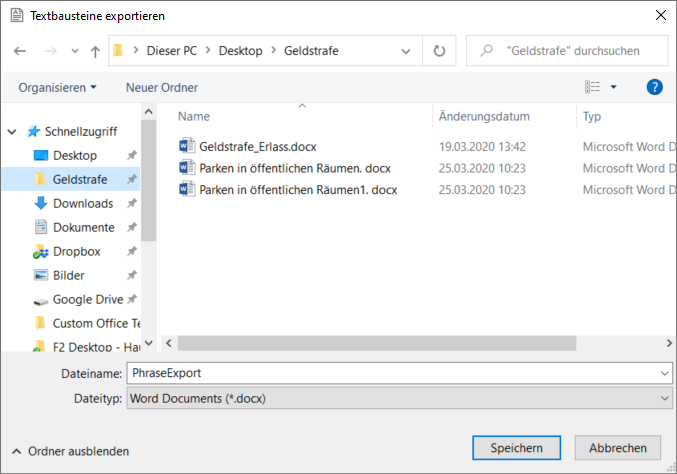Click the horizontal scrollbar of file list
This screenshot has height=474, width=677.
pos(400,342)
